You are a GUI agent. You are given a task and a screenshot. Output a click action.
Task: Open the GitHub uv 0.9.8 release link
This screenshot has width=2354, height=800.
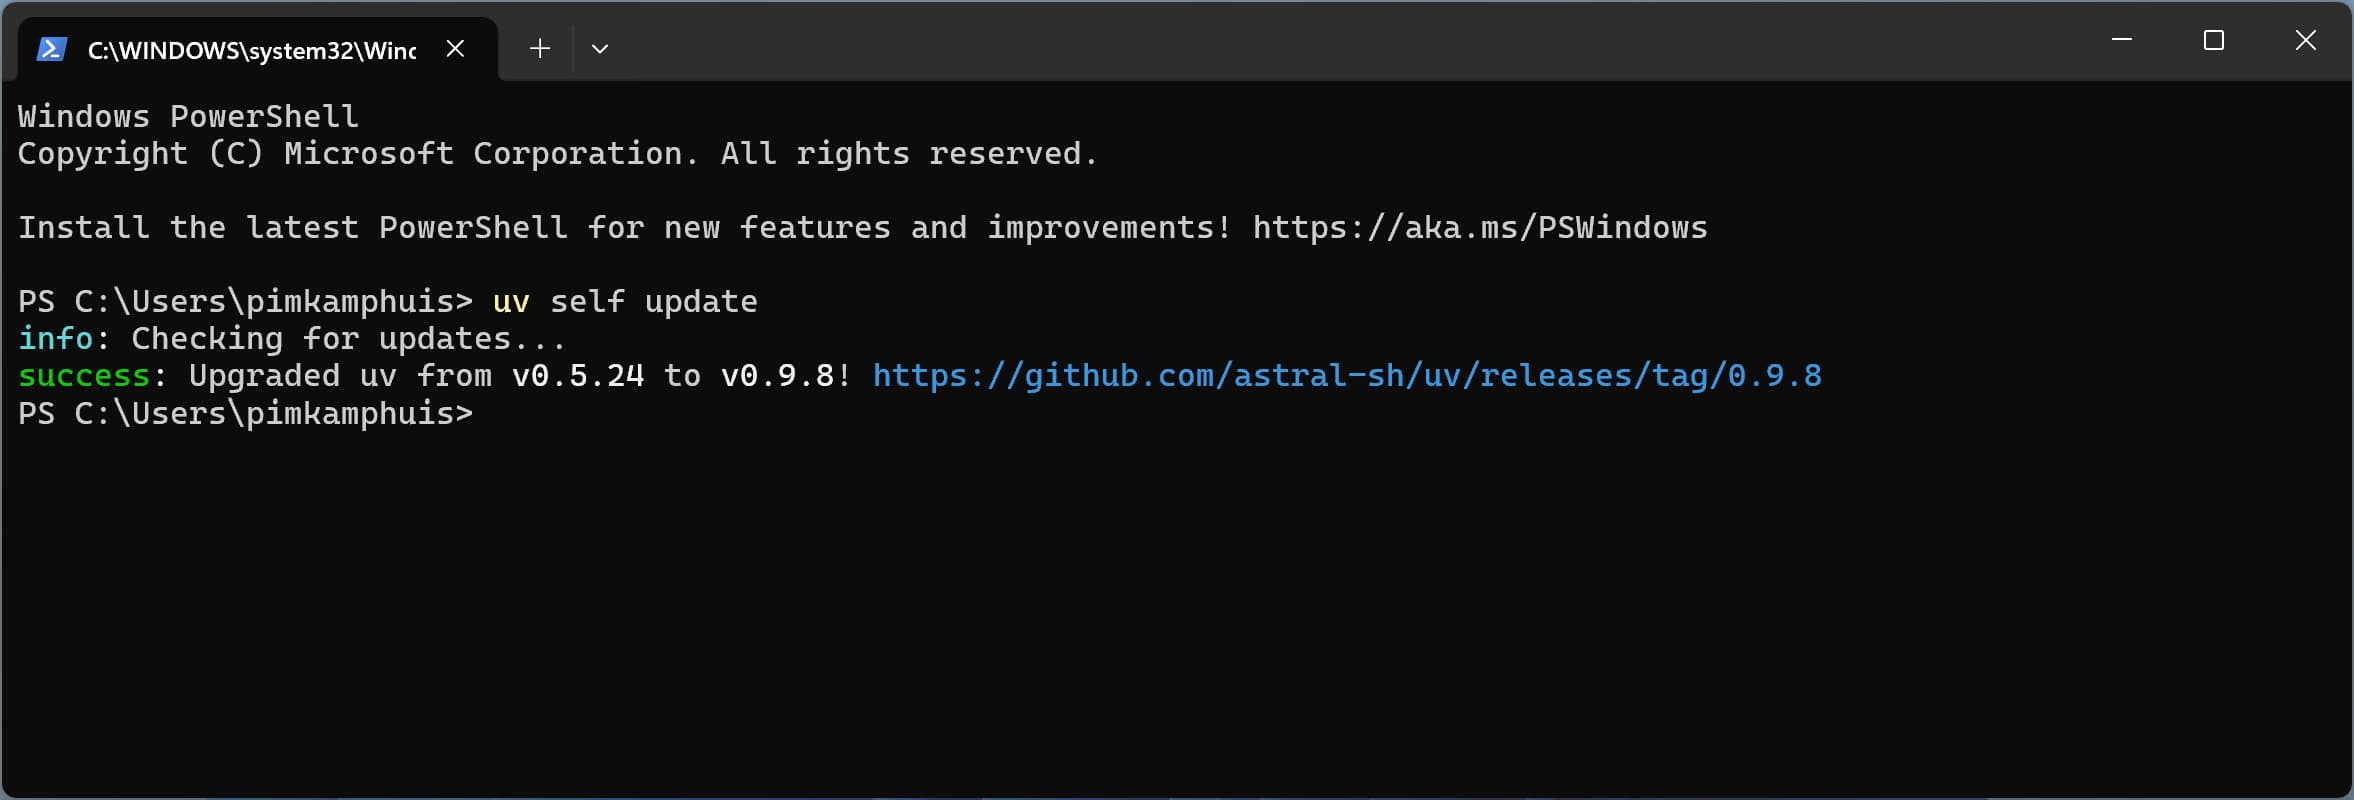pos(1346,376)
